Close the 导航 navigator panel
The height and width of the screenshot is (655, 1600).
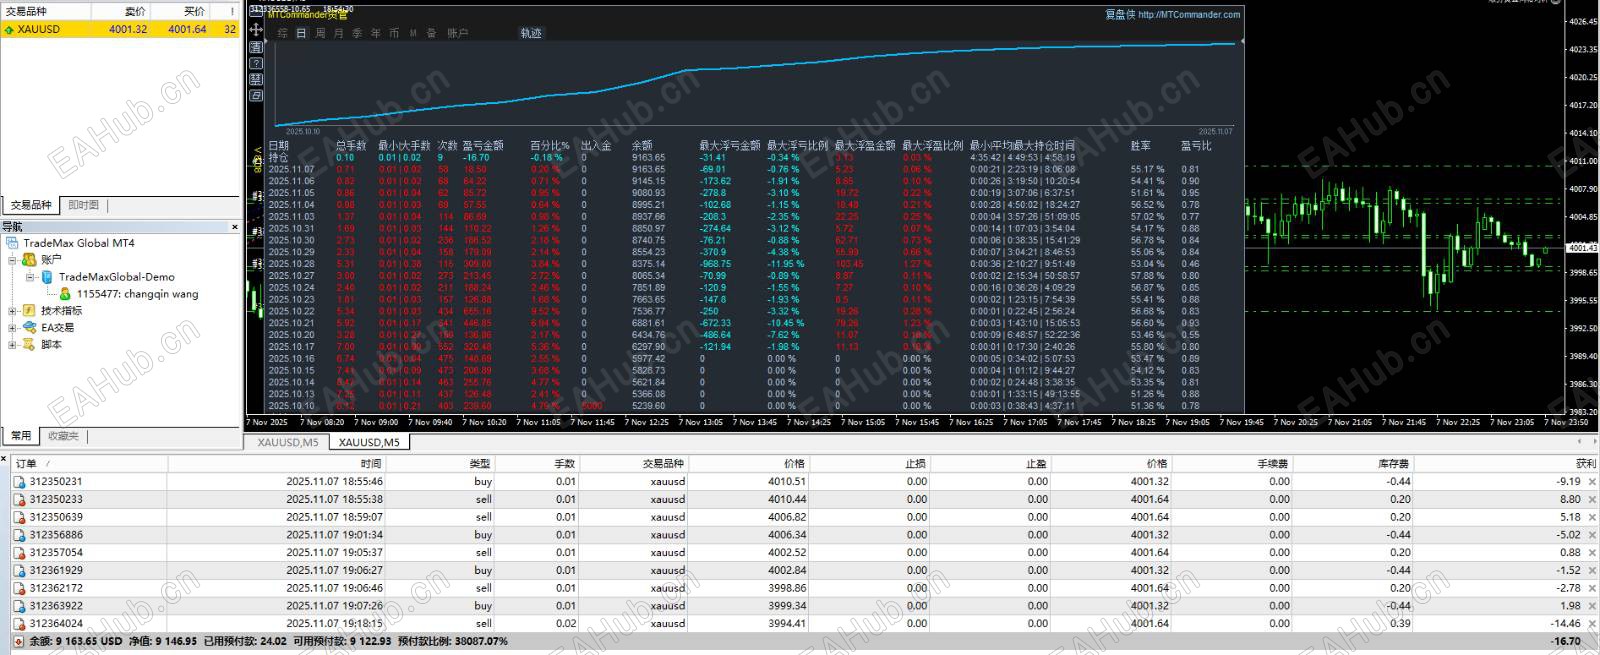[235, 227]
